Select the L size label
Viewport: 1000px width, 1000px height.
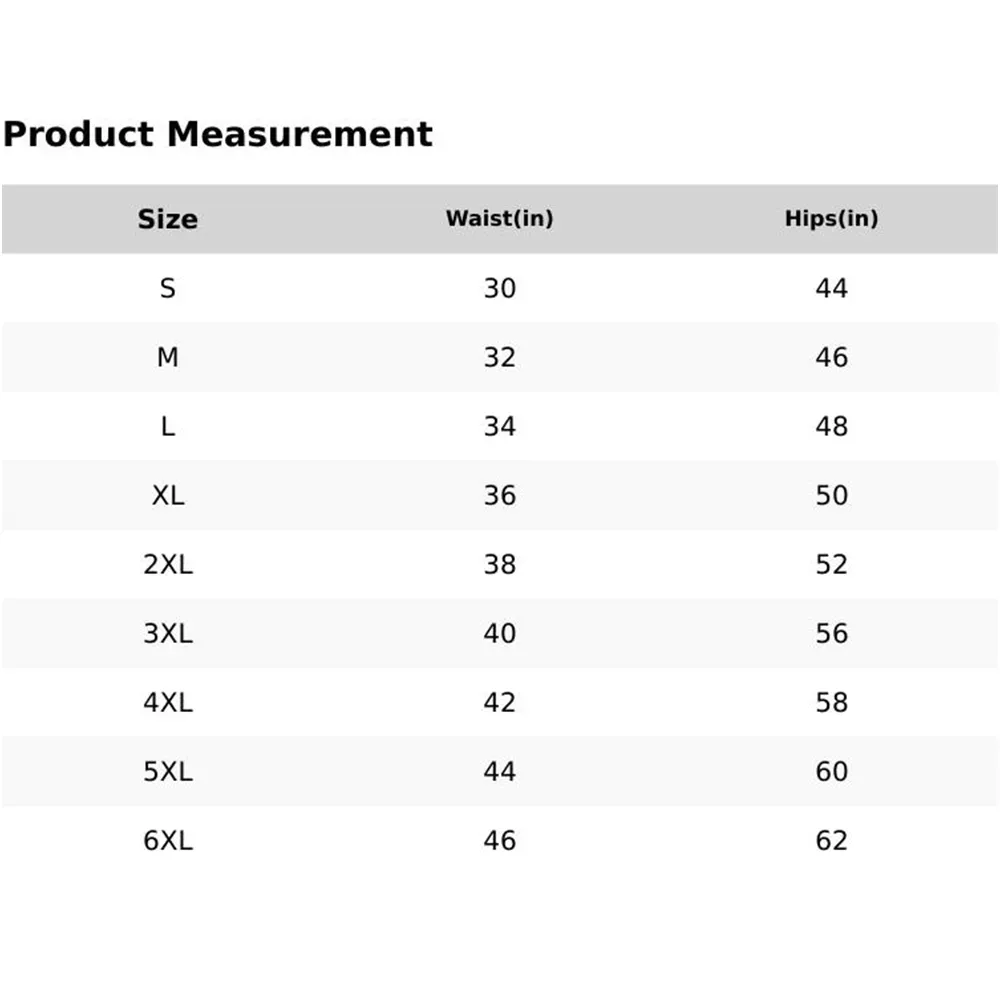pos(167,427)
